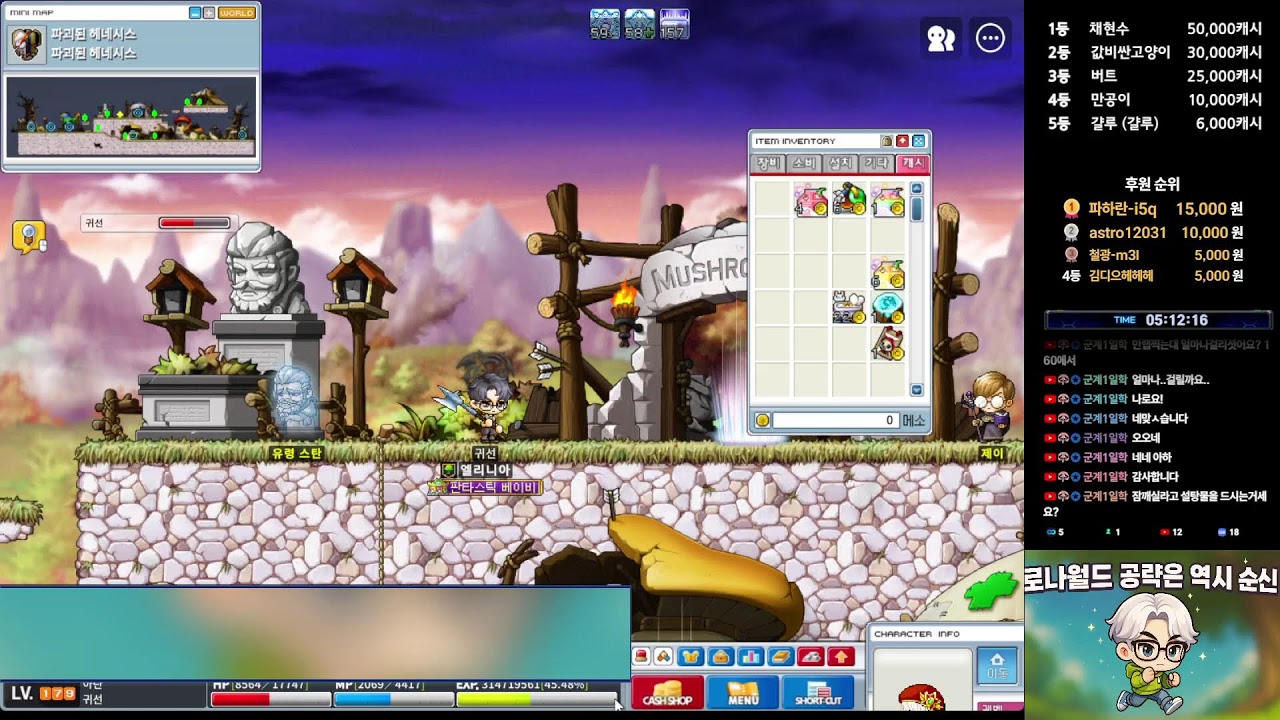Select the yellow gift box cash item
This screenshot has height=720, width=1280.
[888, 273]
